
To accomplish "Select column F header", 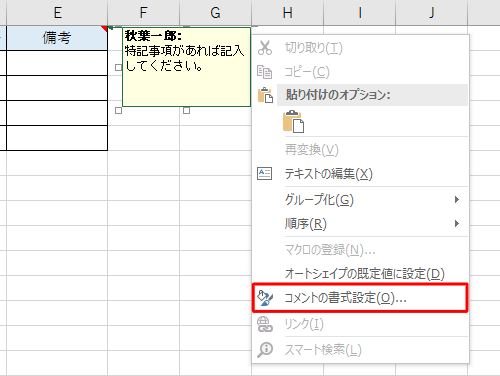I will coord(144,13).
